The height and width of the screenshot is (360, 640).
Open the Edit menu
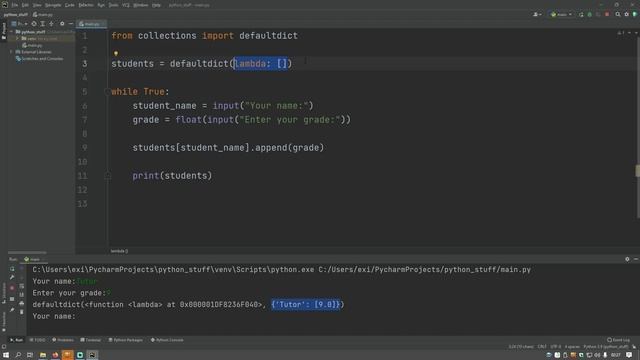coord(25,5)
